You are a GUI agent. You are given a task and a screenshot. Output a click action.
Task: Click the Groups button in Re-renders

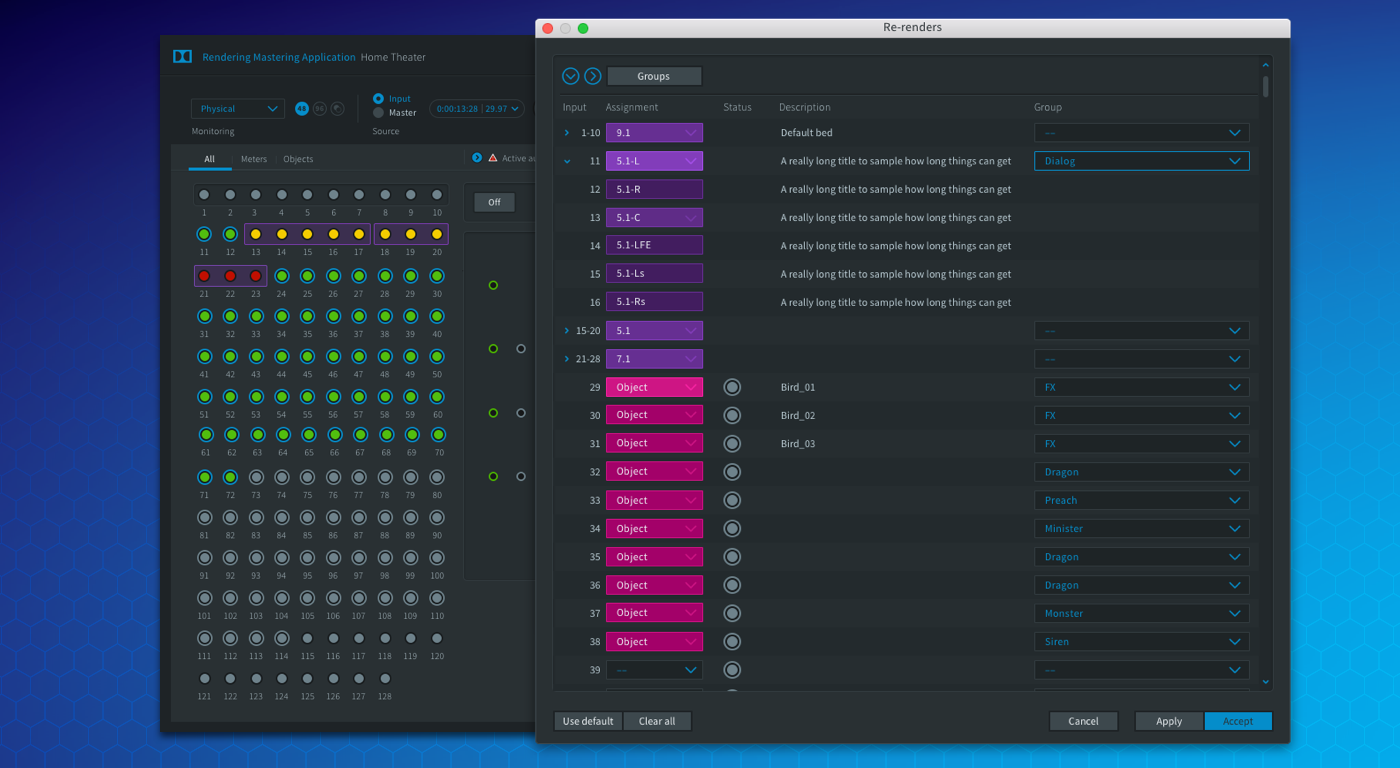654,76
